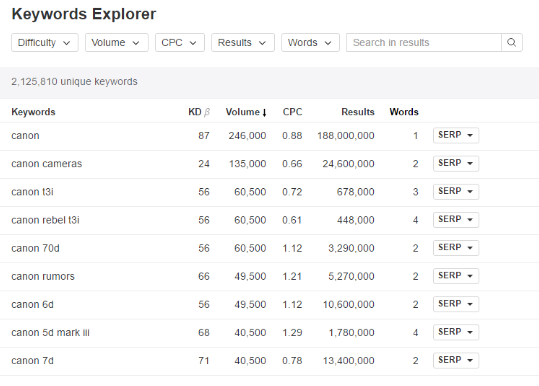Expand the Results filter dropdown
The image size is (539, 386).
(x=243, y=43)
